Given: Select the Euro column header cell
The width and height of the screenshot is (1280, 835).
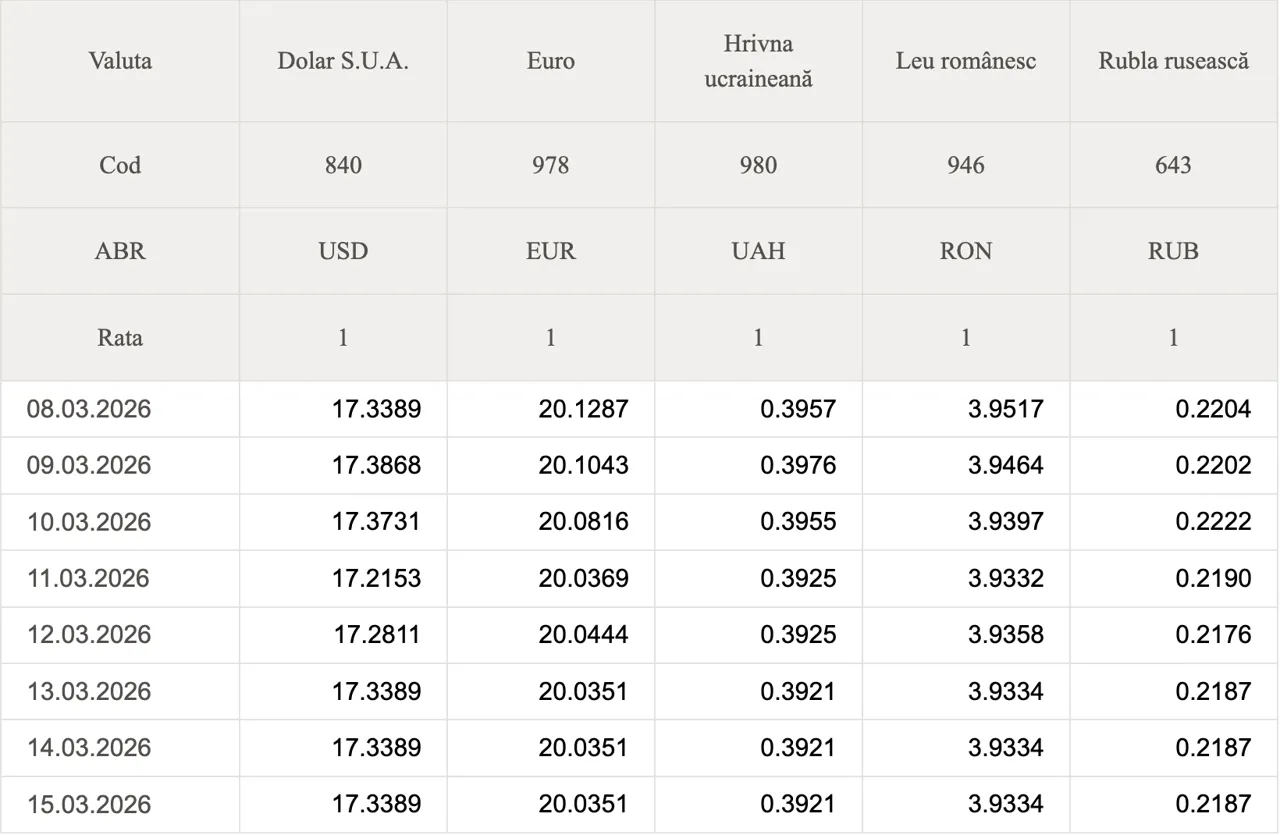Looking at the screenshot, I should tap(551, 61).
